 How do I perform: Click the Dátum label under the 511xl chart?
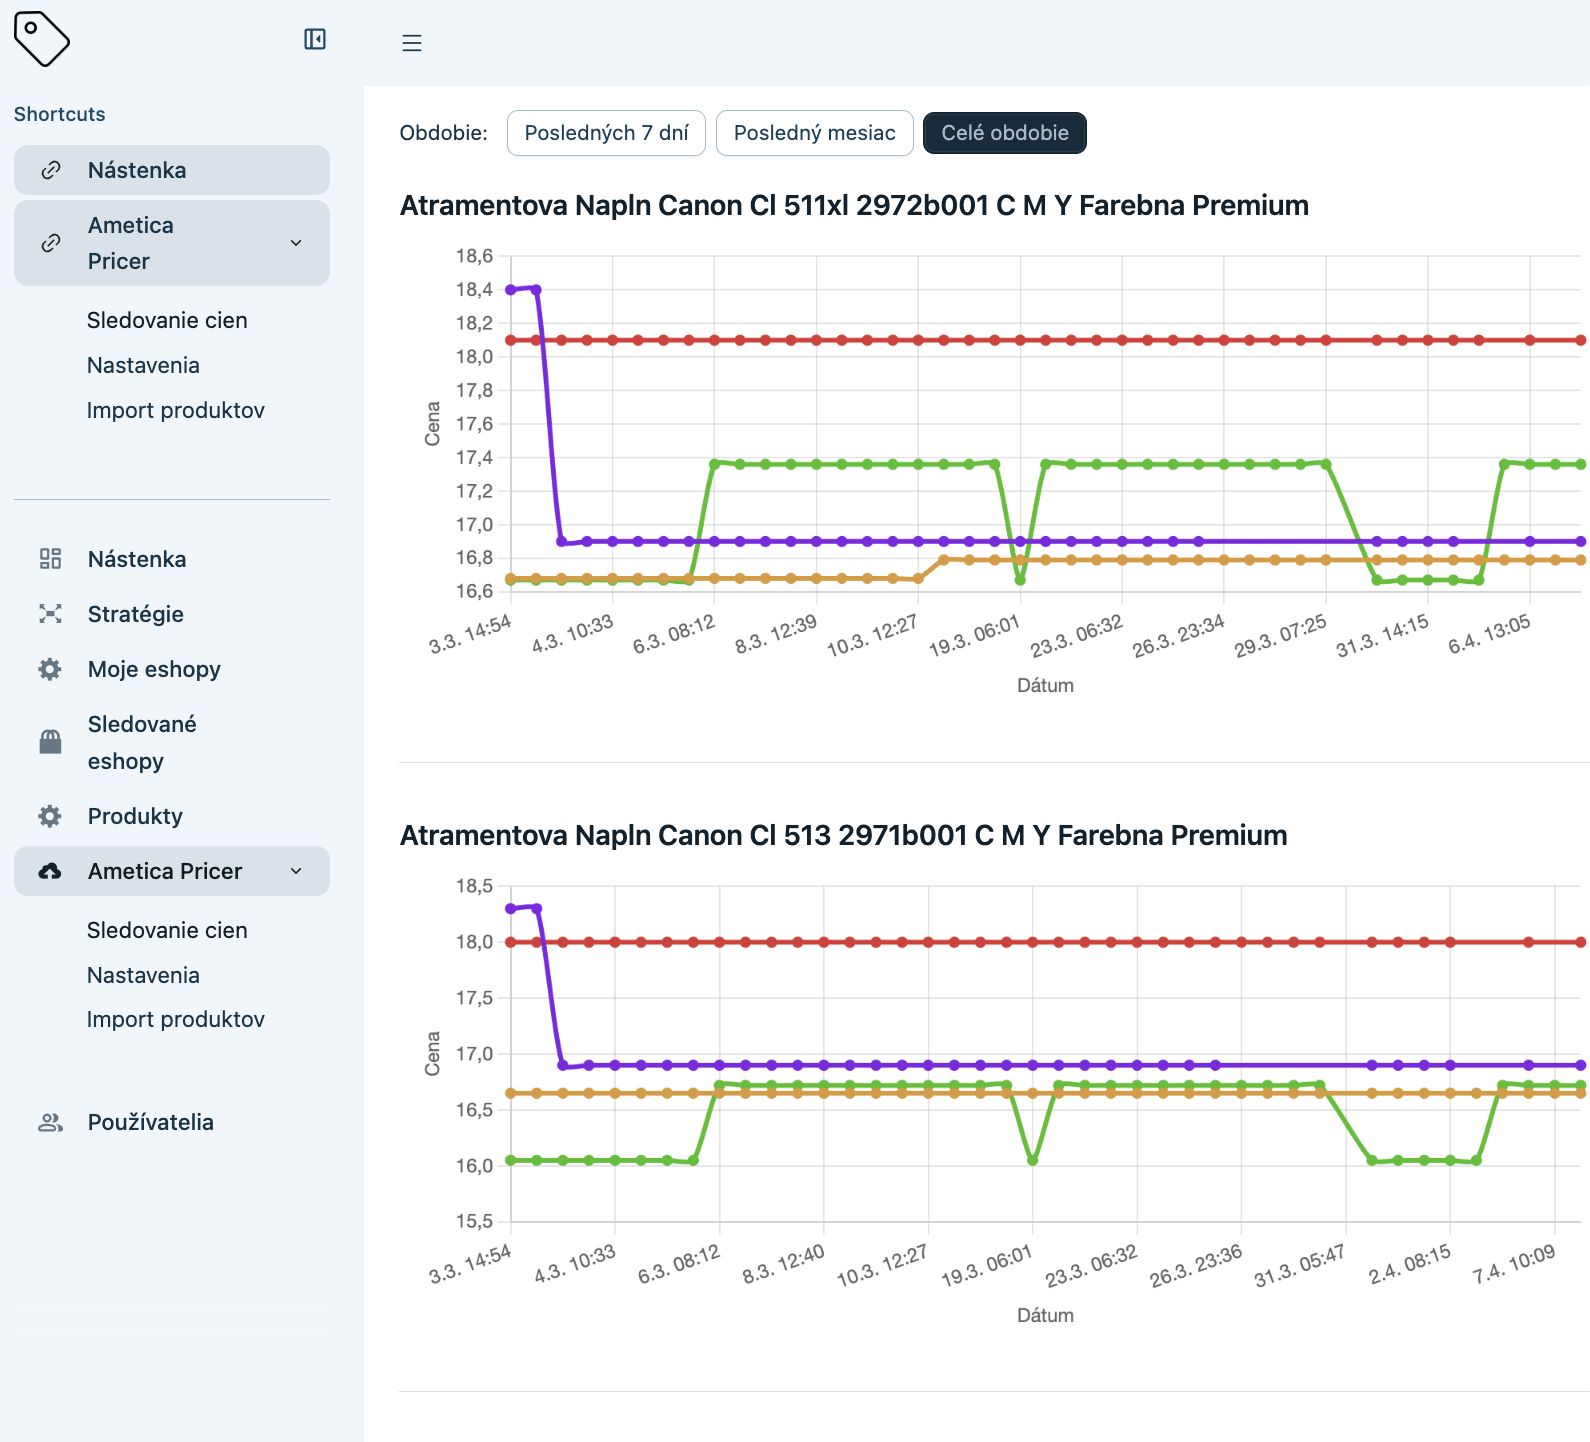point(1046,685)
